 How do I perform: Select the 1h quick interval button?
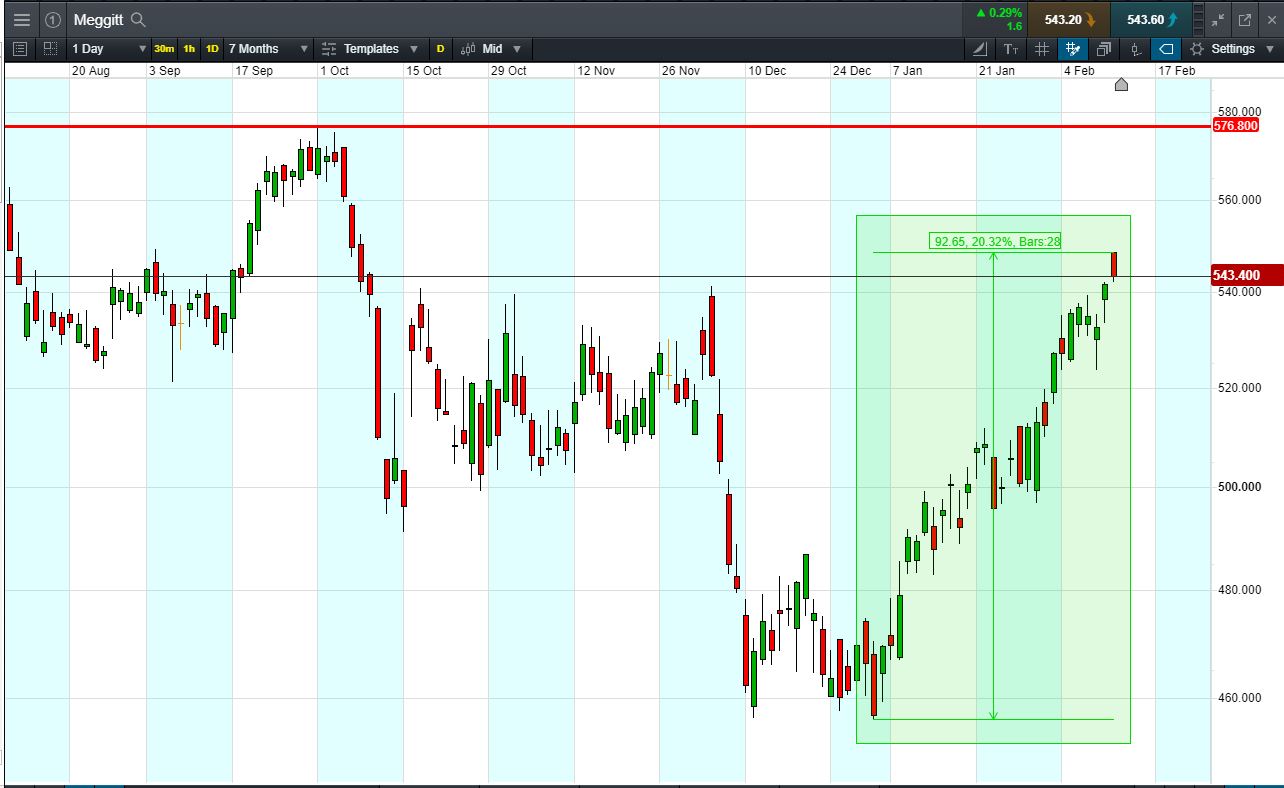click(x=189, y=49)
